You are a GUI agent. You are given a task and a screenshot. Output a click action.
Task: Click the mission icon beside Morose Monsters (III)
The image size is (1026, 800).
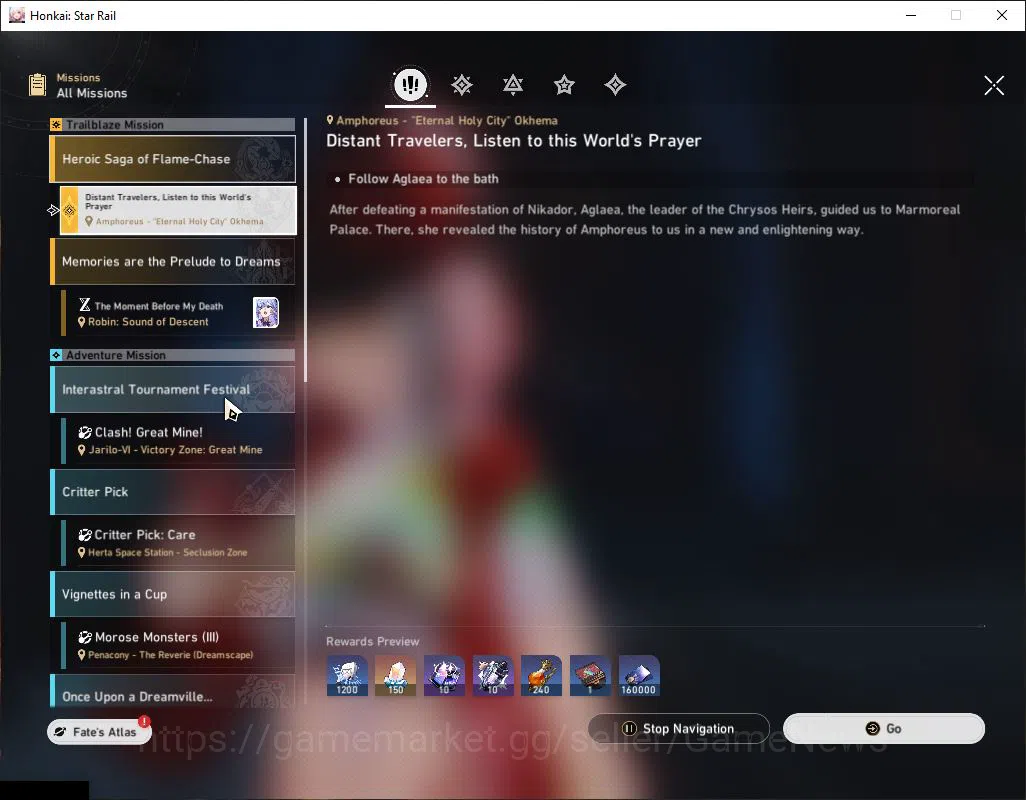[x=85, y=637]
